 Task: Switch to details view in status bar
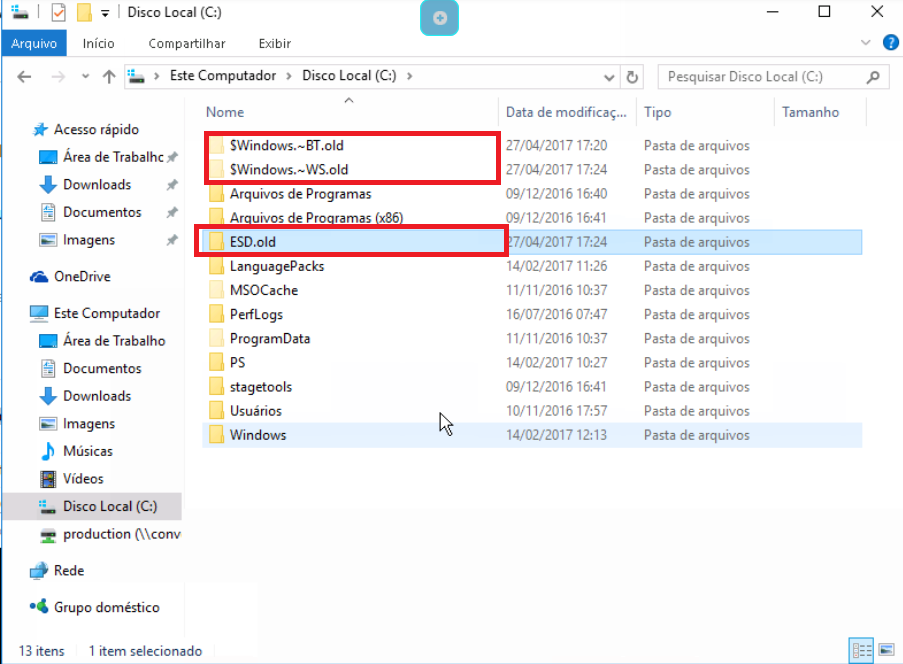coord(862,651)
